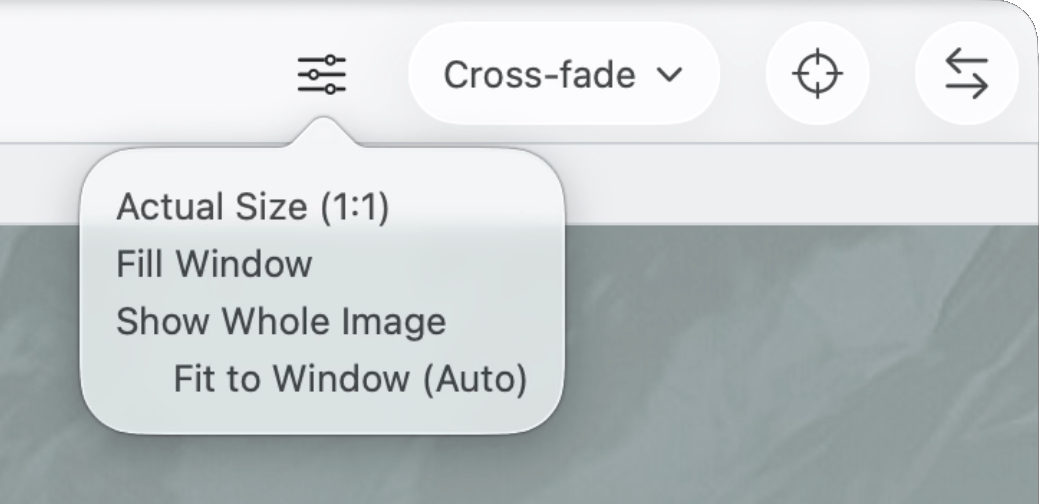Click the swap arrows icon
1039x504 pixels.
point(966,75)
